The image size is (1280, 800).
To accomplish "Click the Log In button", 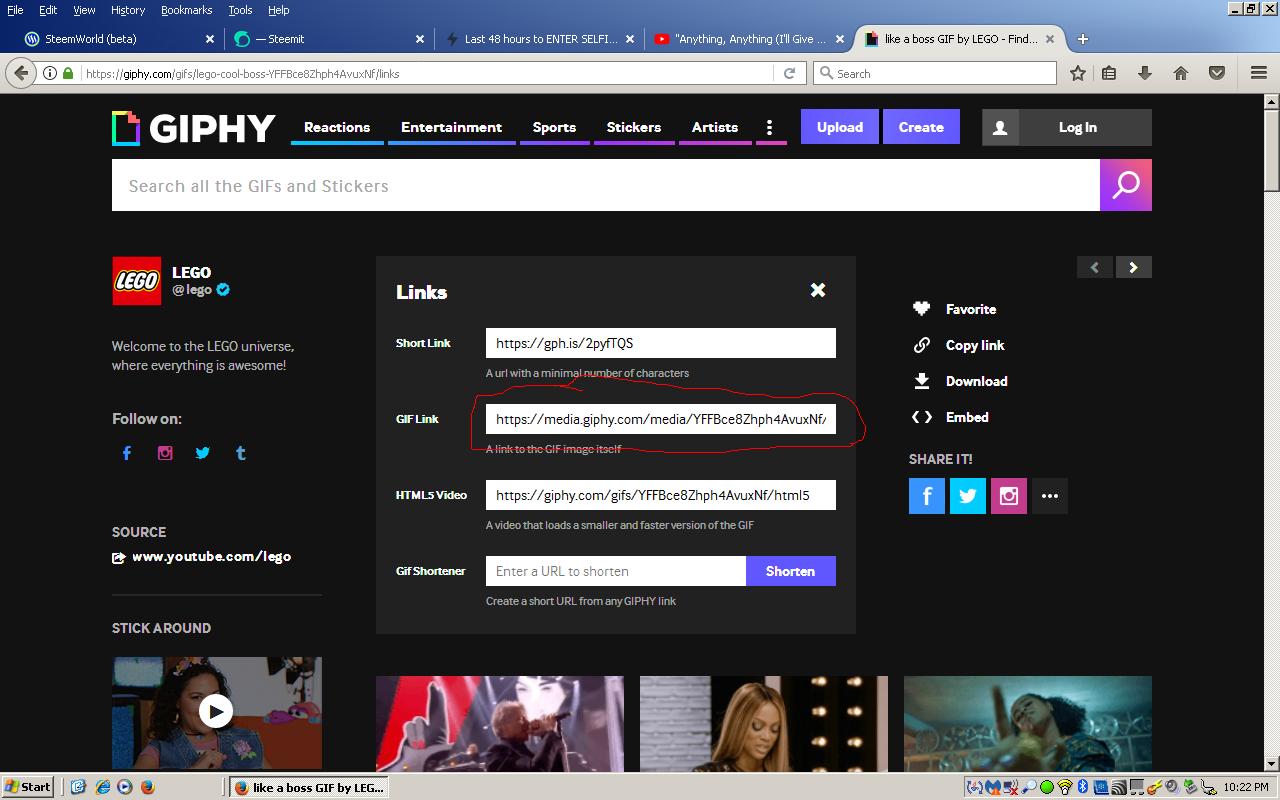I will click(1067, 127).
